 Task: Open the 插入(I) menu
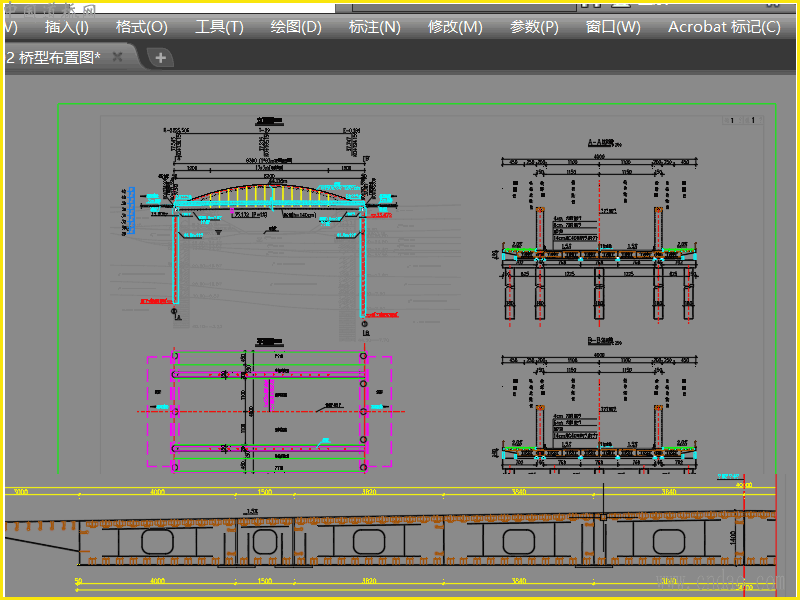coord(66,27)
